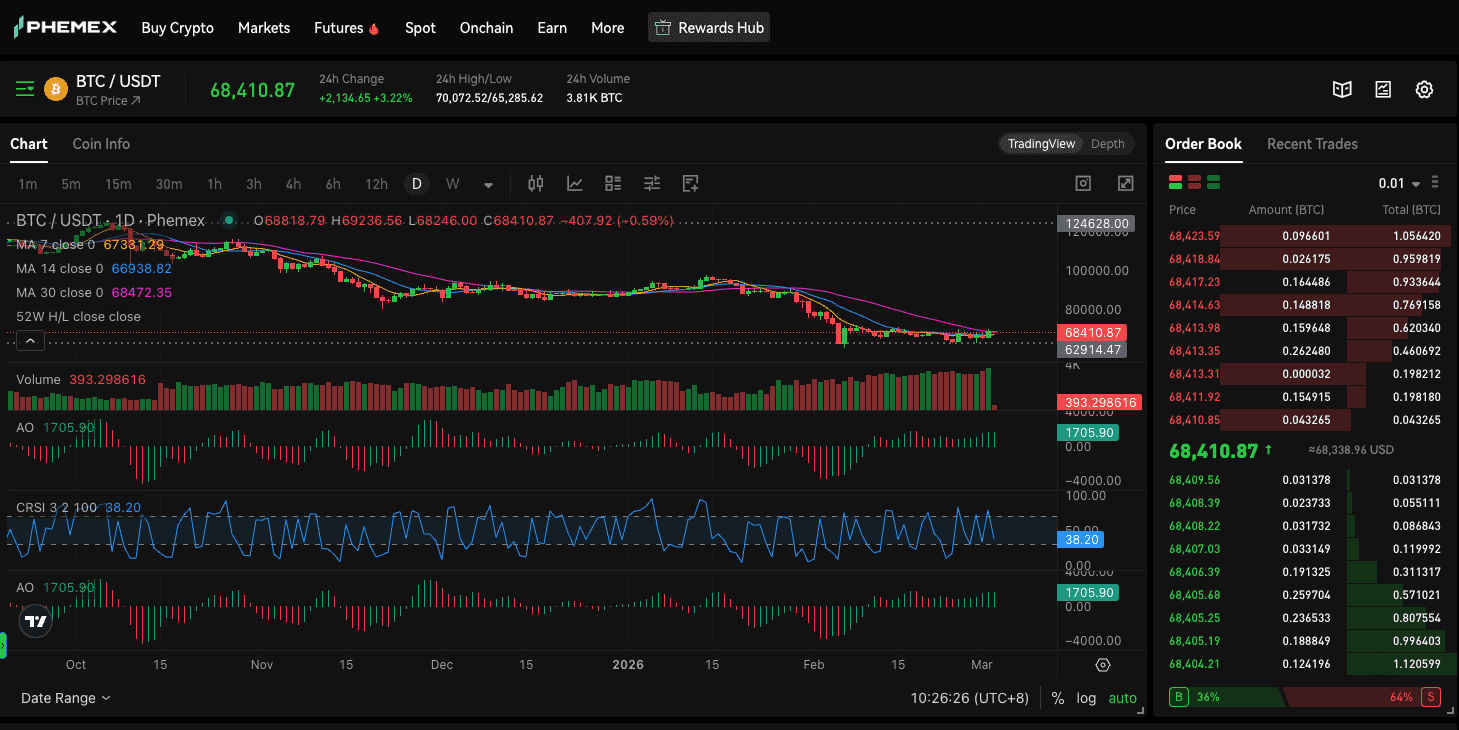Collapse the indicator legend with chevron
Viewport: 1459px width, 730px height.
pyautogui.click(x=30, y=341)
